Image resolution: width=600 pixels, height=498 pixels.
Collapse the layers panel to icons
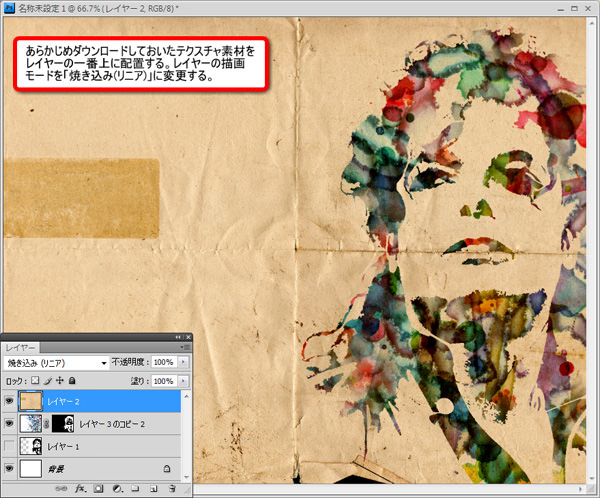(178, 337)
